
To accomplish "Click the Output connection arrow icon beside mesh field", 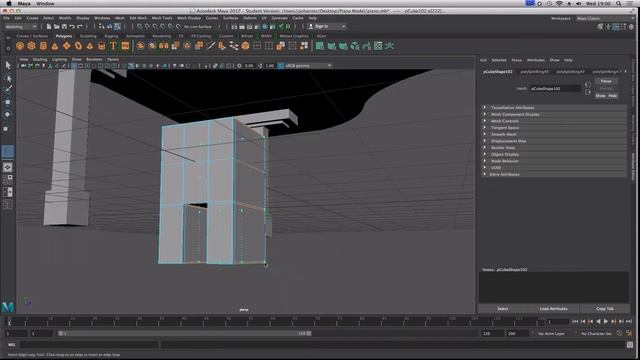I will click(588, 92).
